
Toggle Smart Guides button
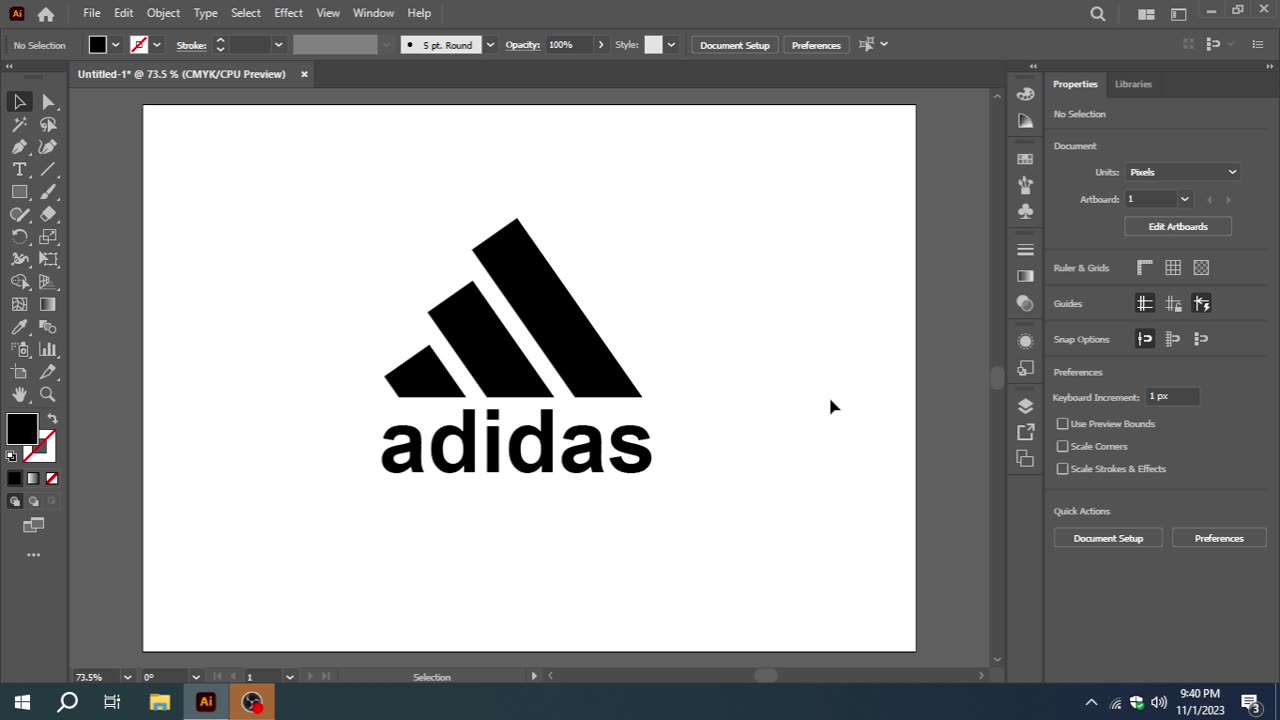pyautogui.click(x=1201, y=303)
